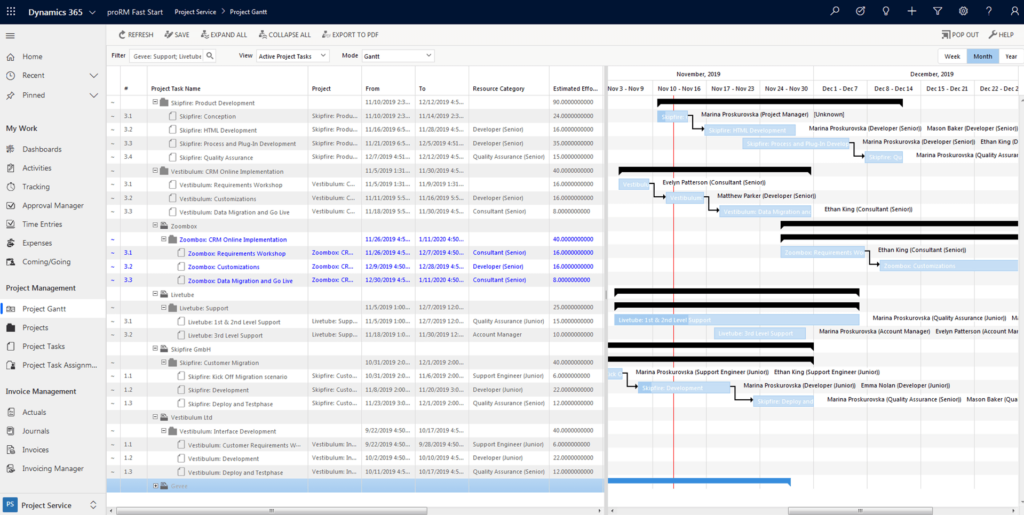Screen dimensions: 1024x515
Task: Open Approval Manager in sidebar
Action: coord(53,206)
